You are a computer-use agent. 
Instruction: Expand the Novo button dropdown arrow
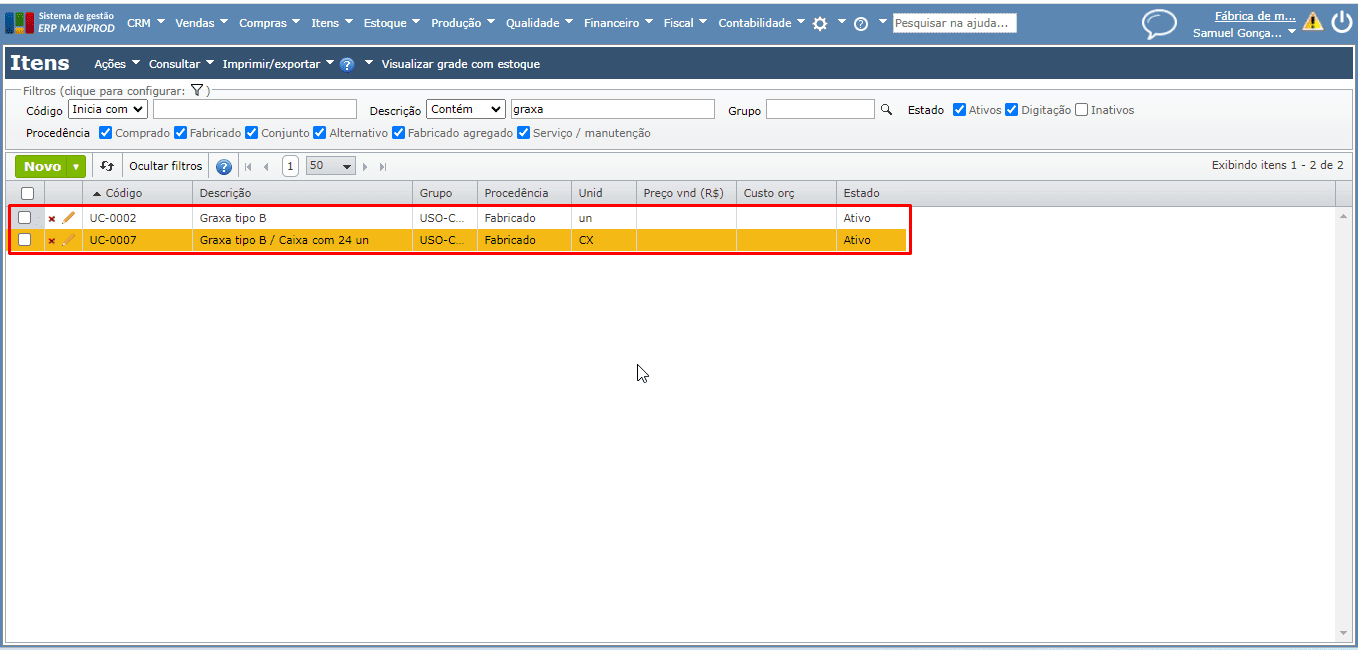click(x=76, y=167)
